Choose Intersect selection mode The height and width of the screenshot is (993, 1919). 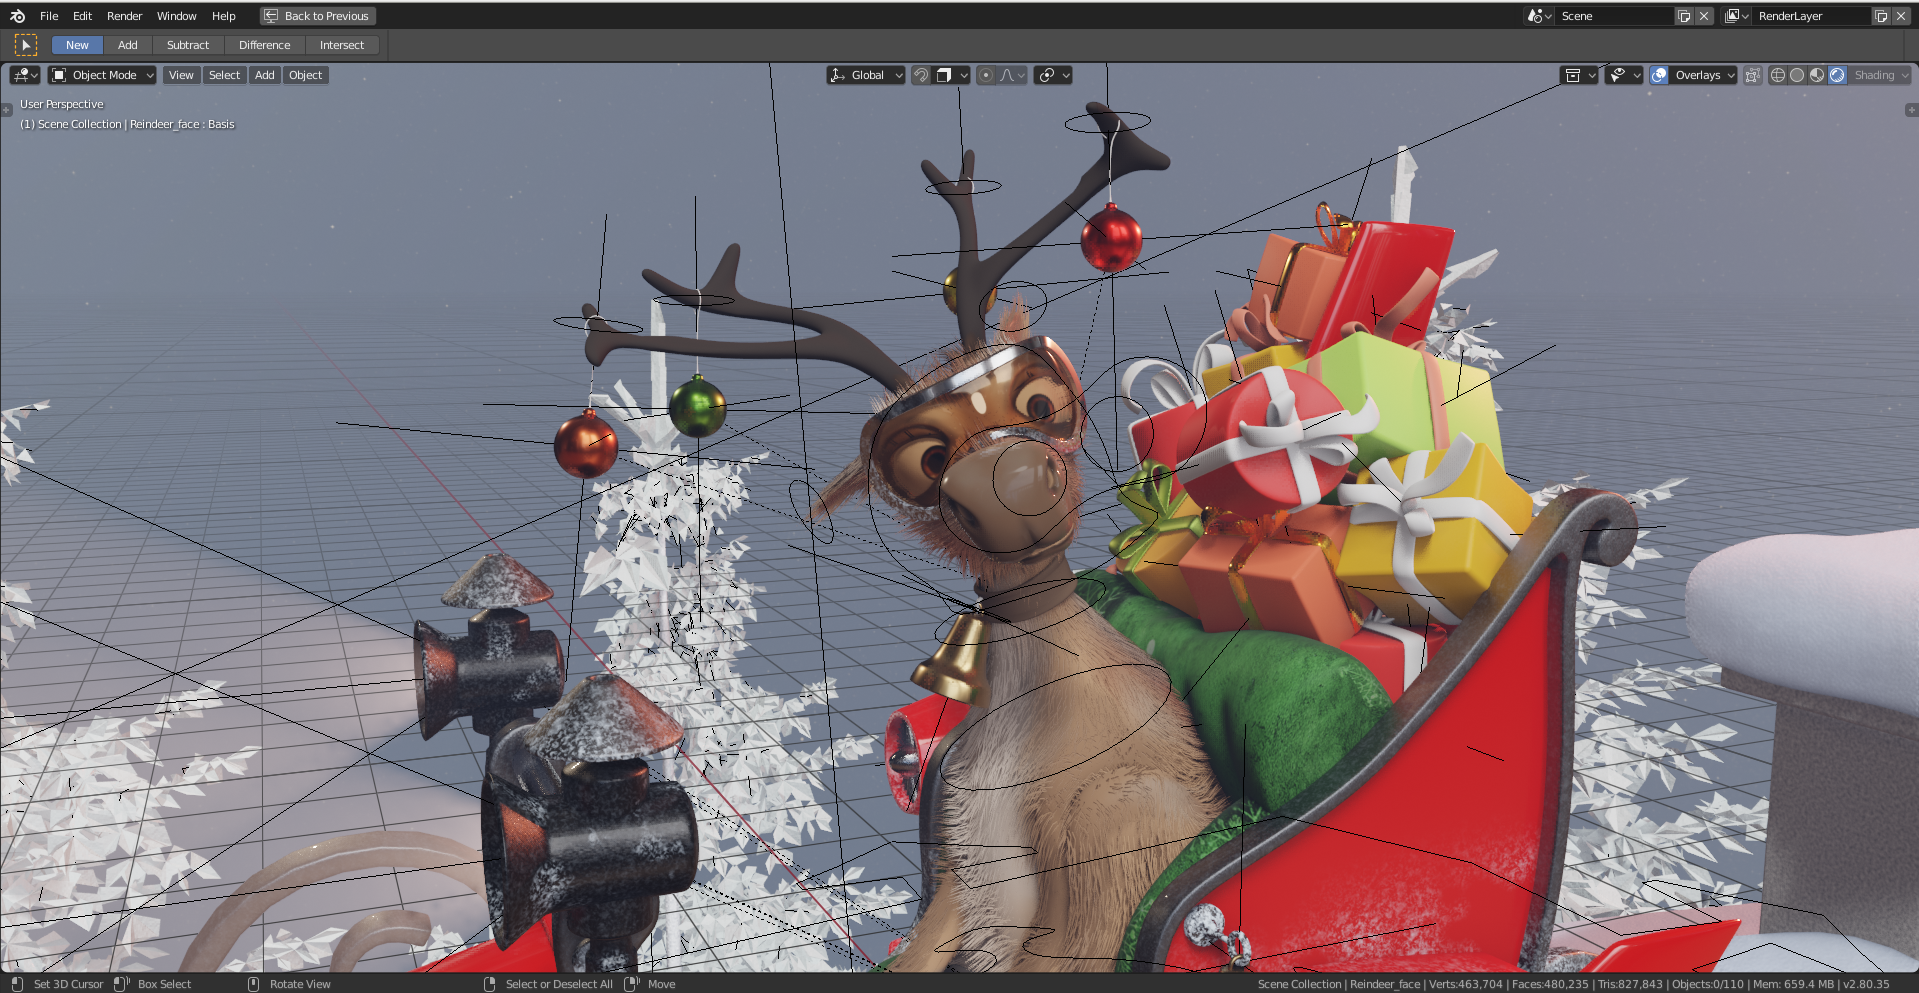coord(342,45)
